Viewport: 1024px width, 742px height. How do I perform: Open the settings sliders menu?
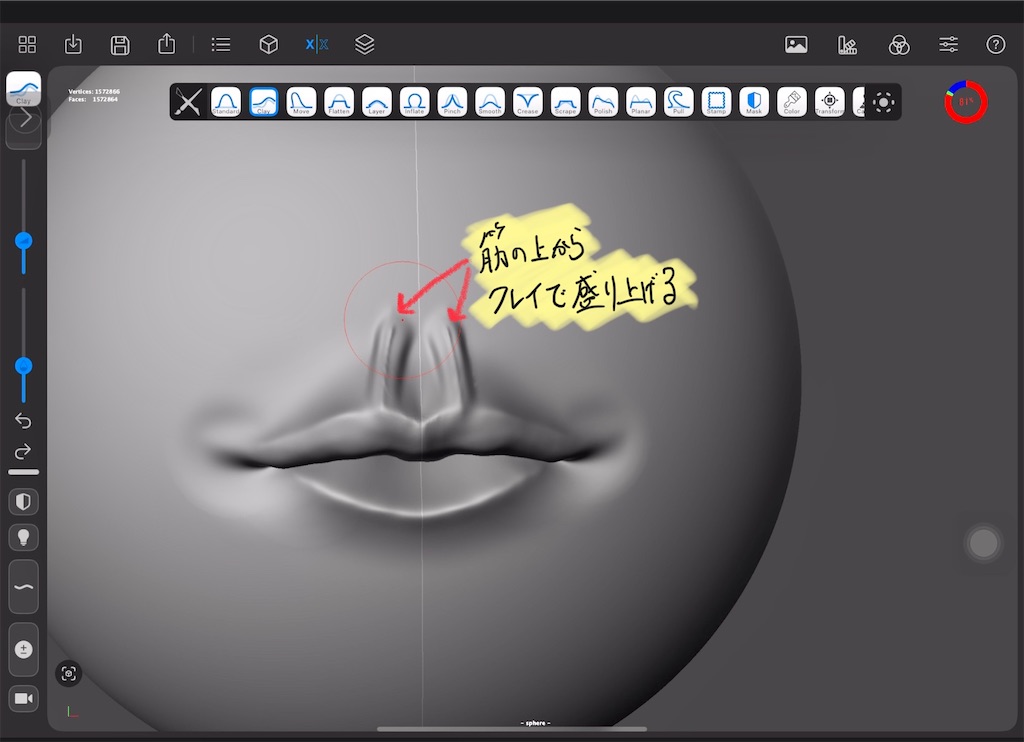pos(948,44)
